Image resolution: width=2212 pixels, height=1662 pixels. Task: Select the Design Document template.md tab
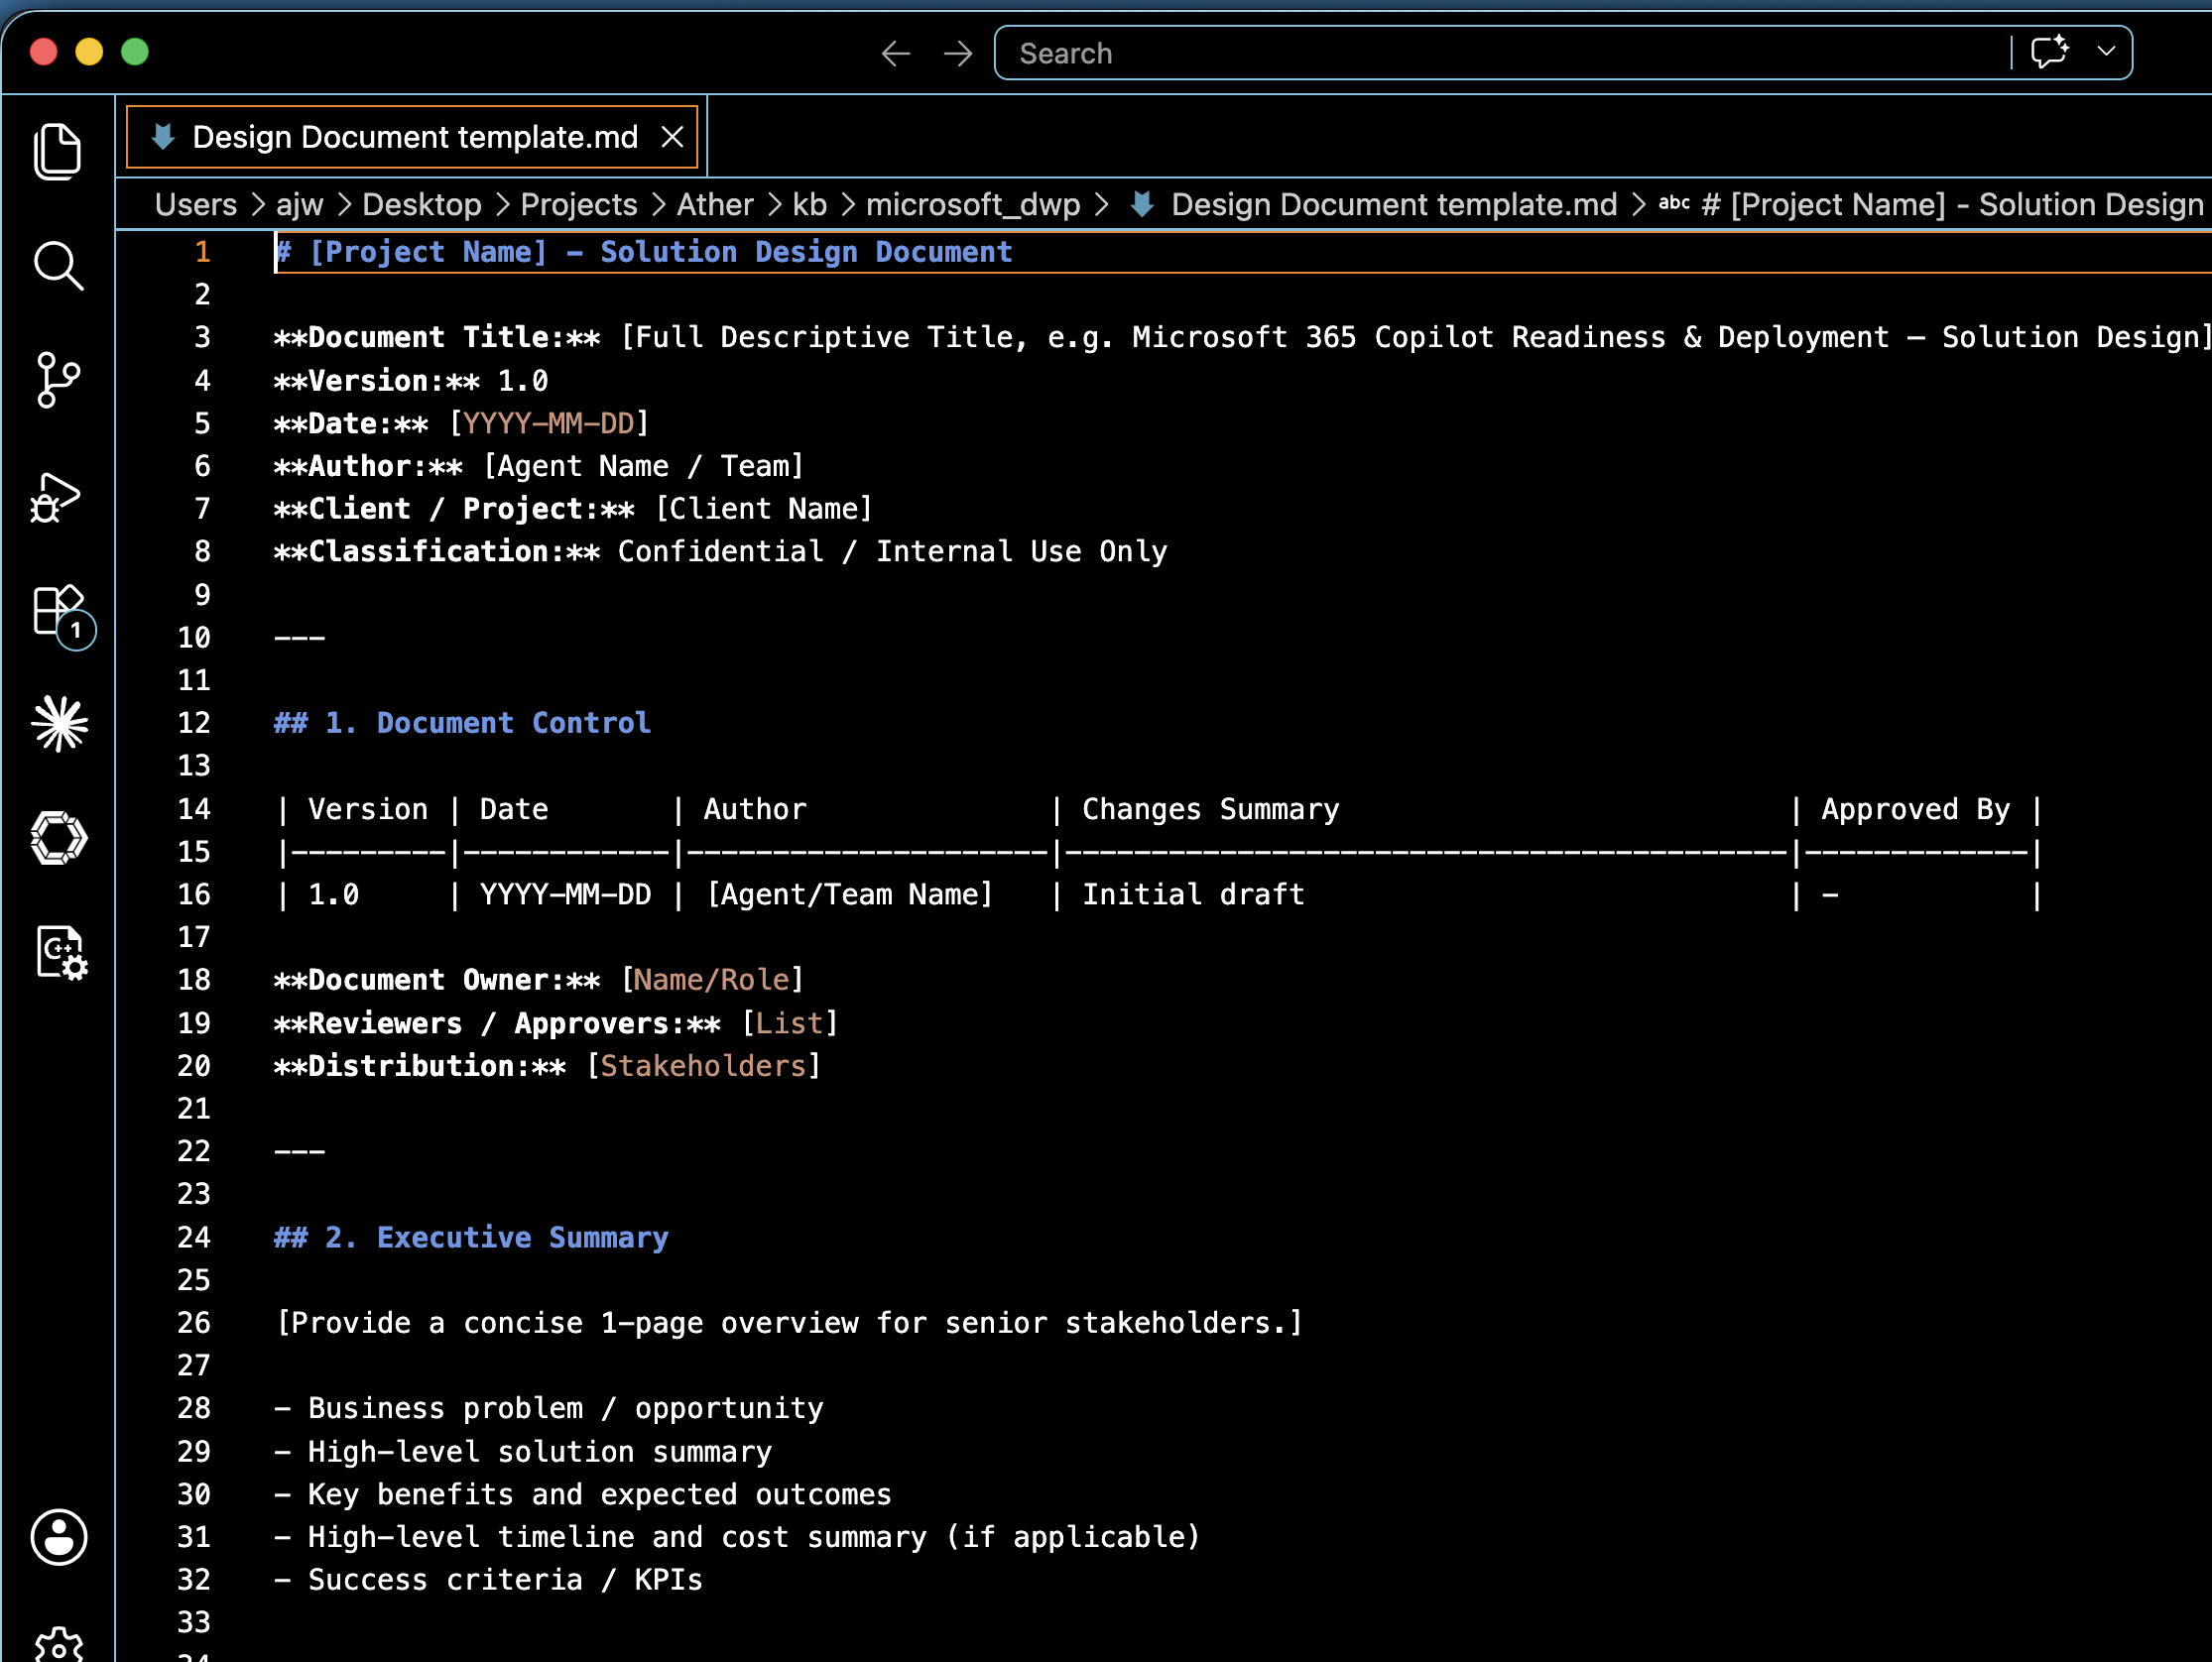click(414, 137)
